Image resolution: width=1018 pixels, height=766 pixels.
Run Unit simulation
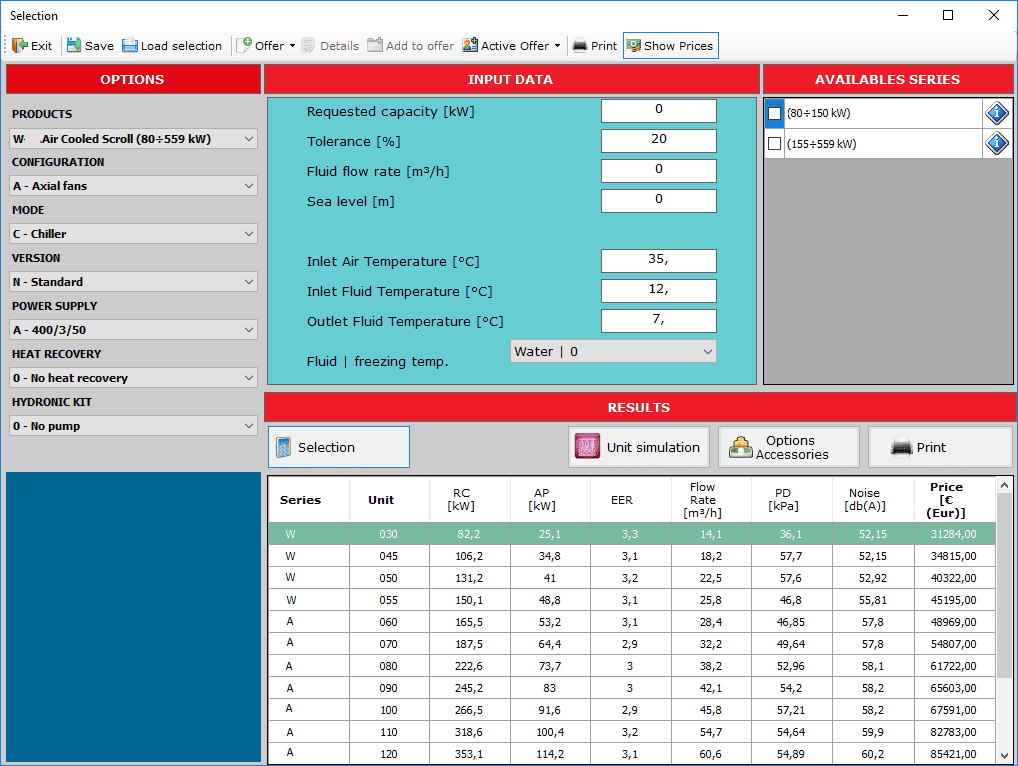(x=639, y=447)
